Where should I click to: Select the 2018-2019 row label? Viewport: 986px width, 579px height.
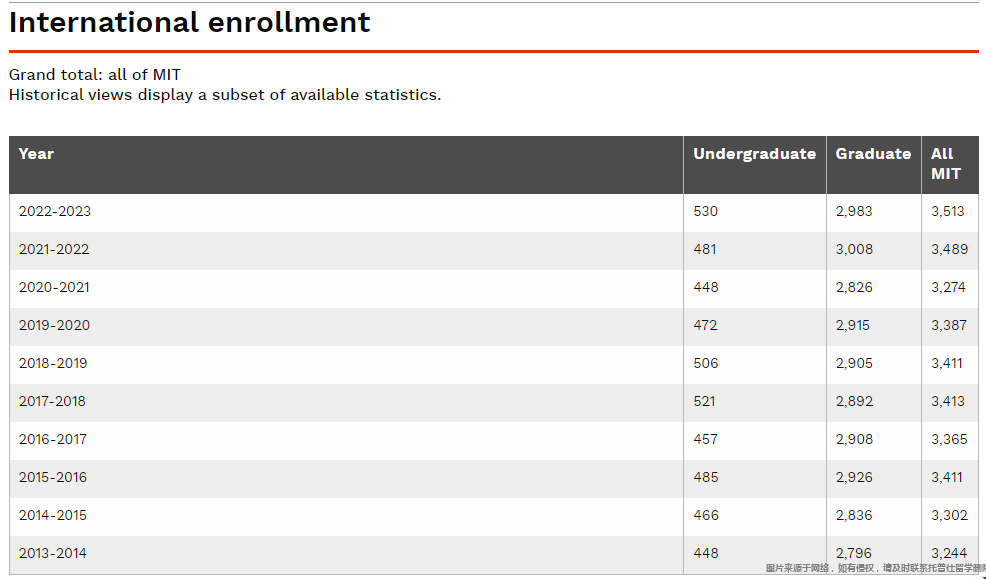[53, 363]
